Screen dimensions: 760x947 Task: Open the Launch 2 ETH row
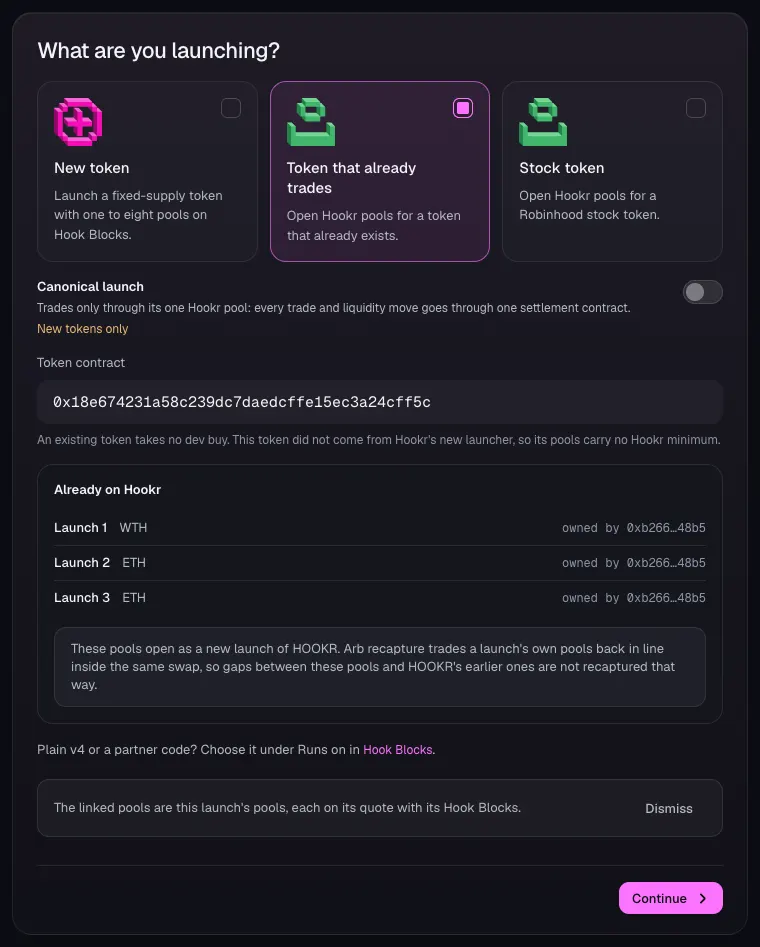pyautogui.click(x=380, y=563)
